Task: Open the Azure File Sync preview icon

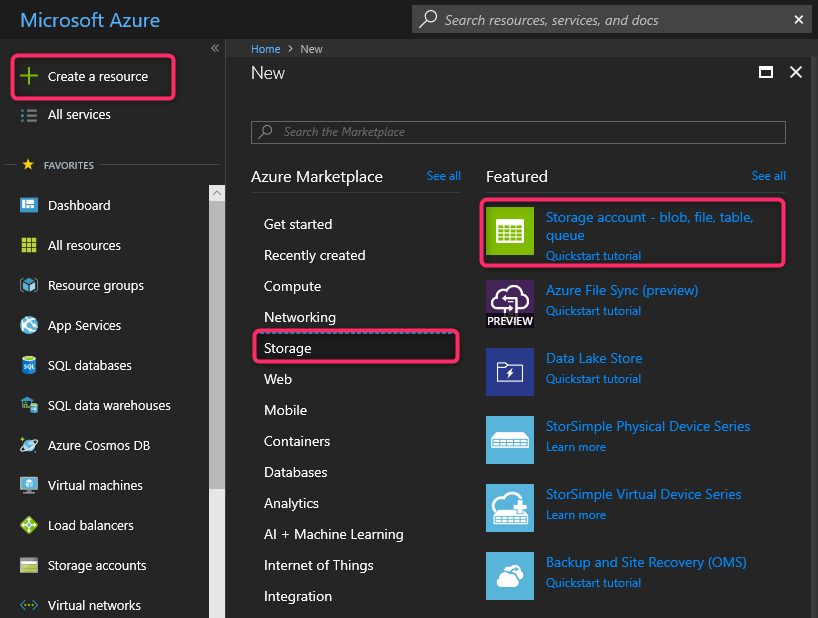Action: pos(510,304)
